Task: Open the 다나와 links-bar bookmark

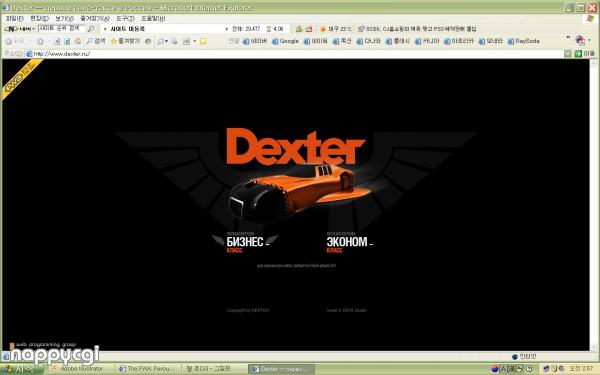Action: coord(368,41)
